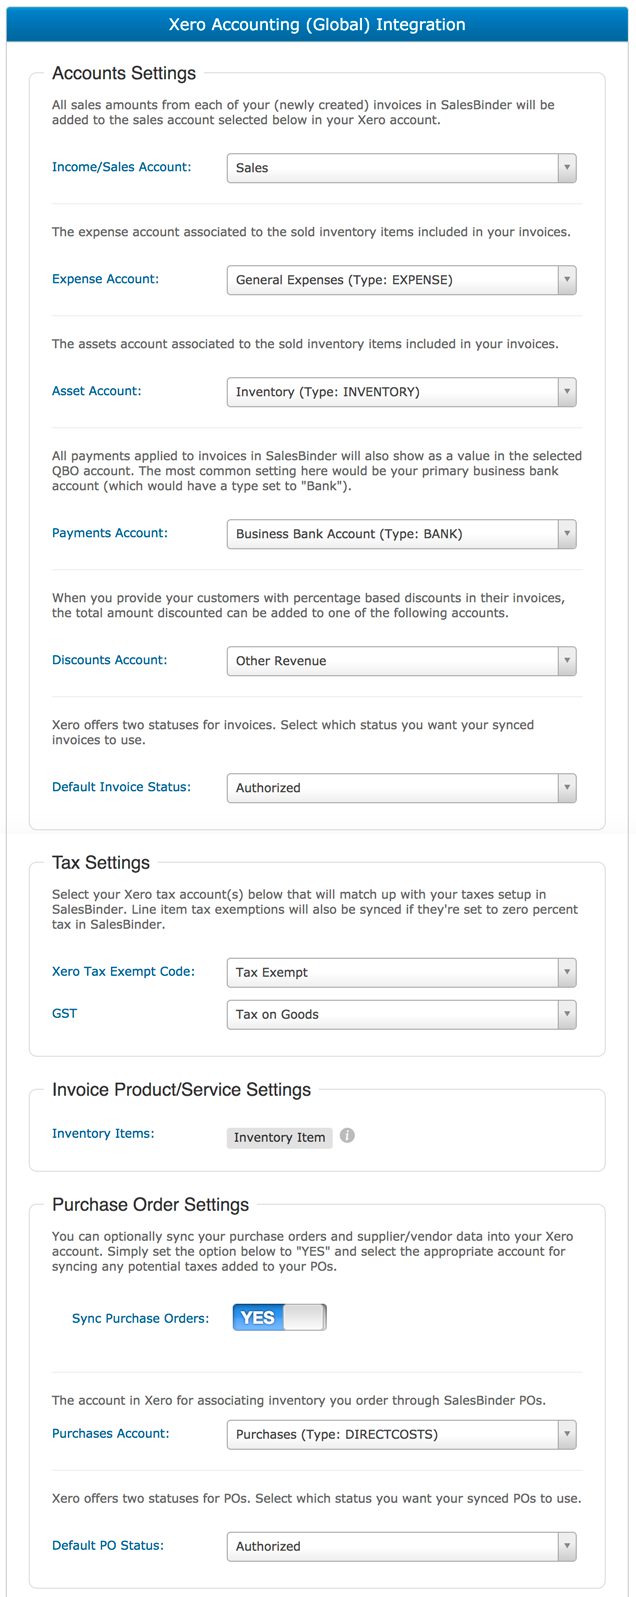This screenshot has width=636, height=1597.
Task: Open the Default PO Status dropdown
Action: (566, 1546)
